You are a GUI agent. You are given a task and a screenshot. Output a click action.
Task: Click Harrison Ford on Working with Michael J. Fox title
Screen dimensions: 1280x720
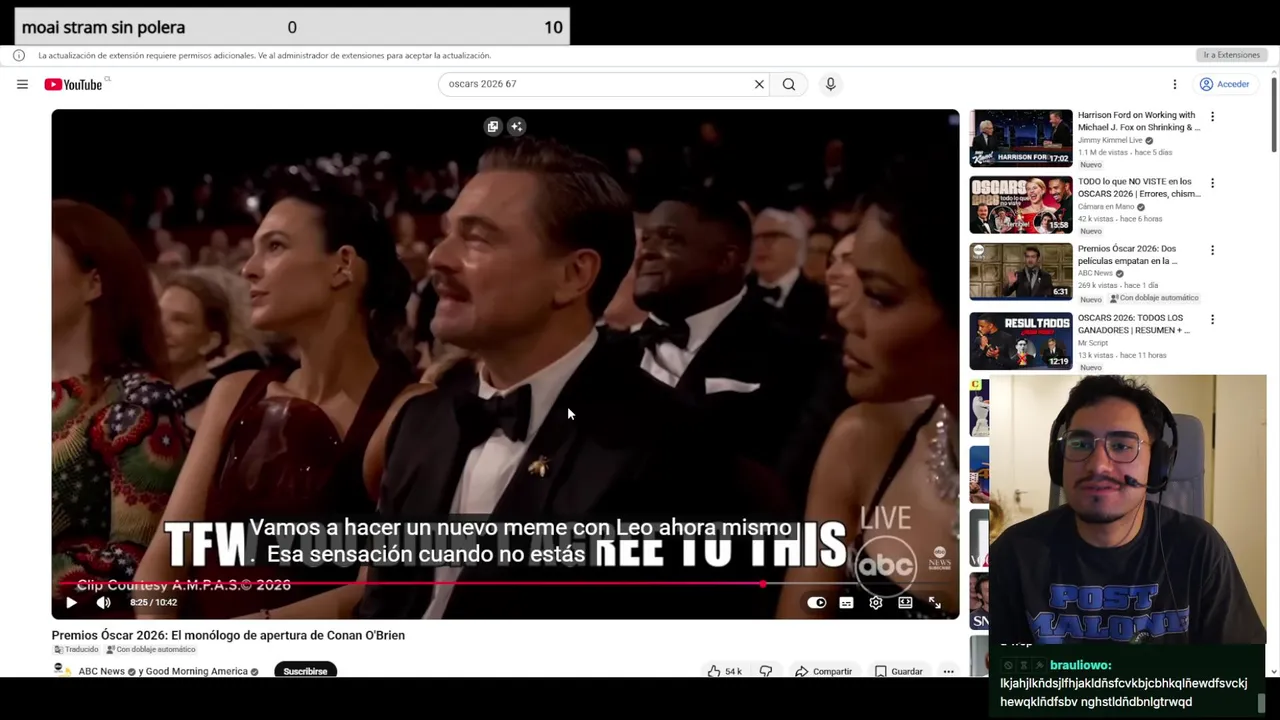click(1138, 121)
